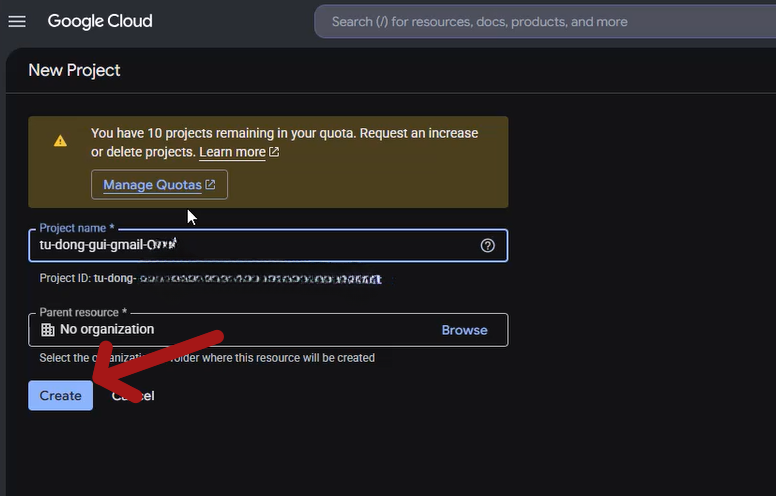Click the Google Cloud logo
The width and height of the screenshot is (776, 496).
[x=100, y=21]
